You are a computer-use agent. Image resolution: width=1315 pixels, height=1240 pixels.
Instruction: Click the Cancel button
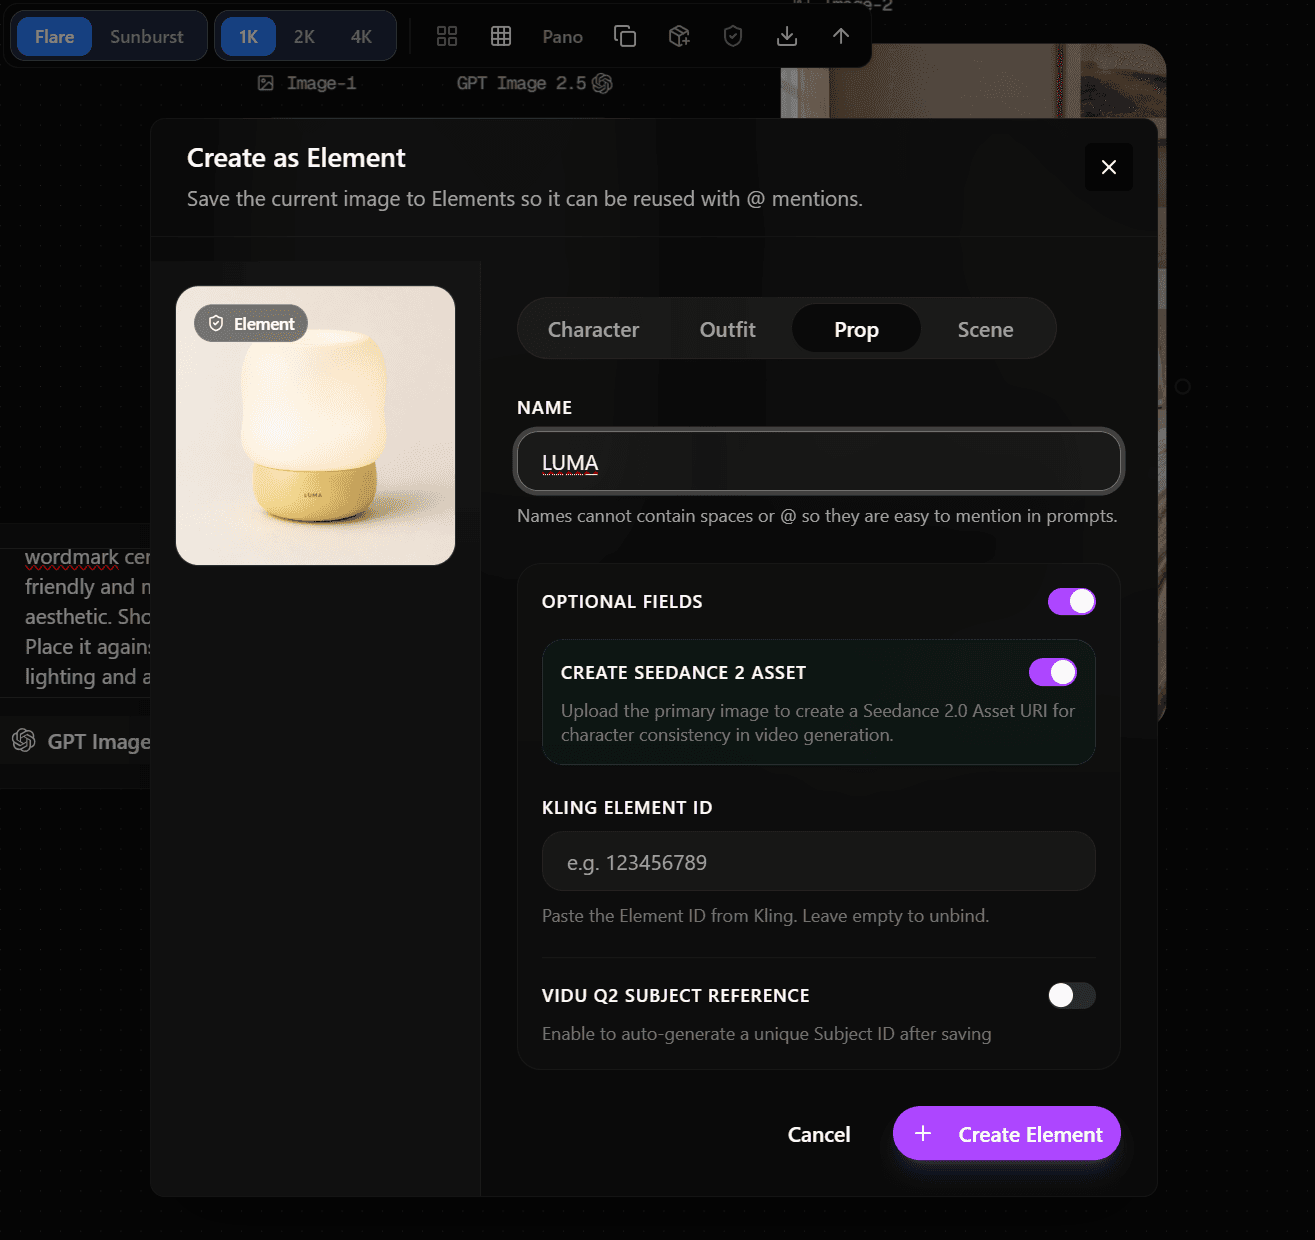click(x=819, y=1134)
